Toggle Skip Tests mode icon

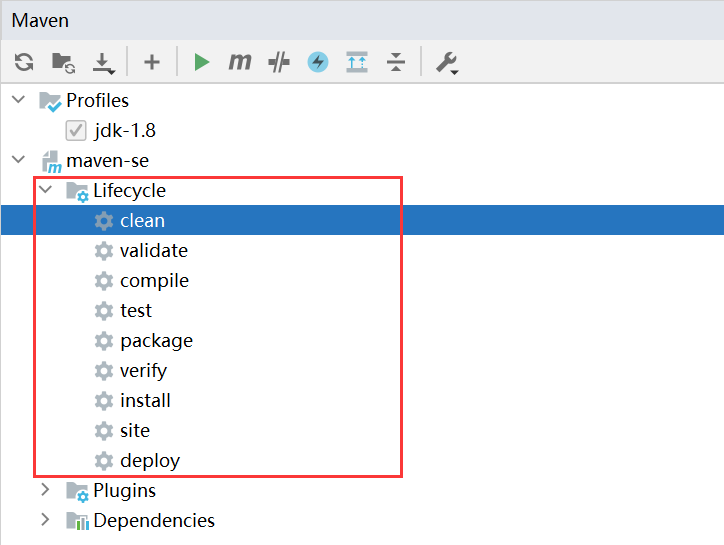tap(279, 62)
